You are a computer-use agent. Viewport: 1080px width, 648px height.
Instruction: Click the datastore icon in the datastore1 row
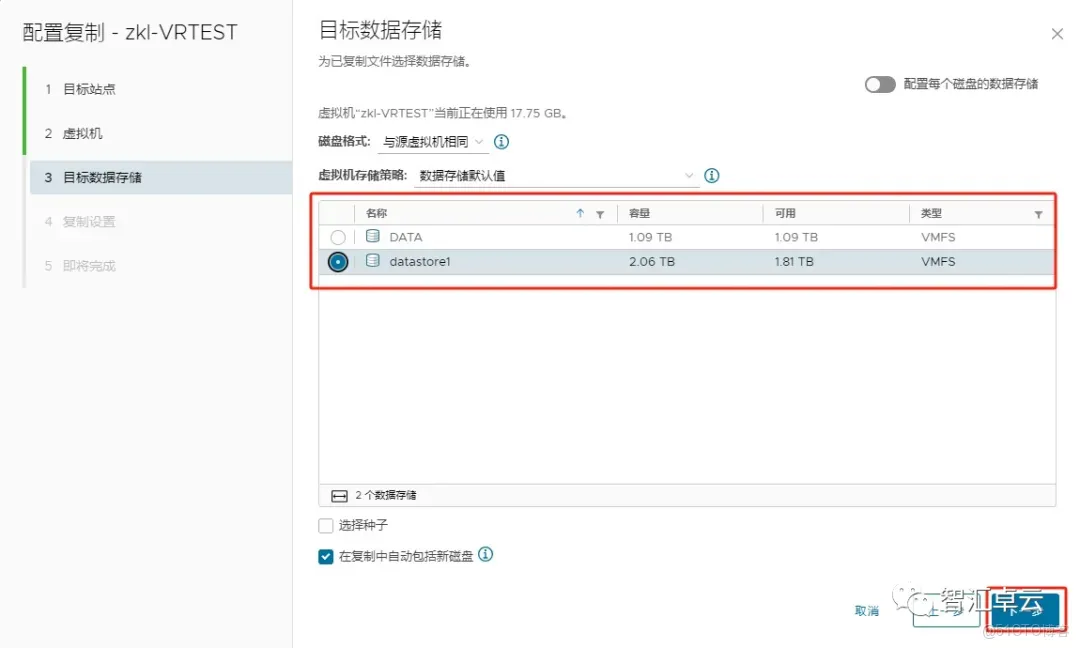pos(373,261)
